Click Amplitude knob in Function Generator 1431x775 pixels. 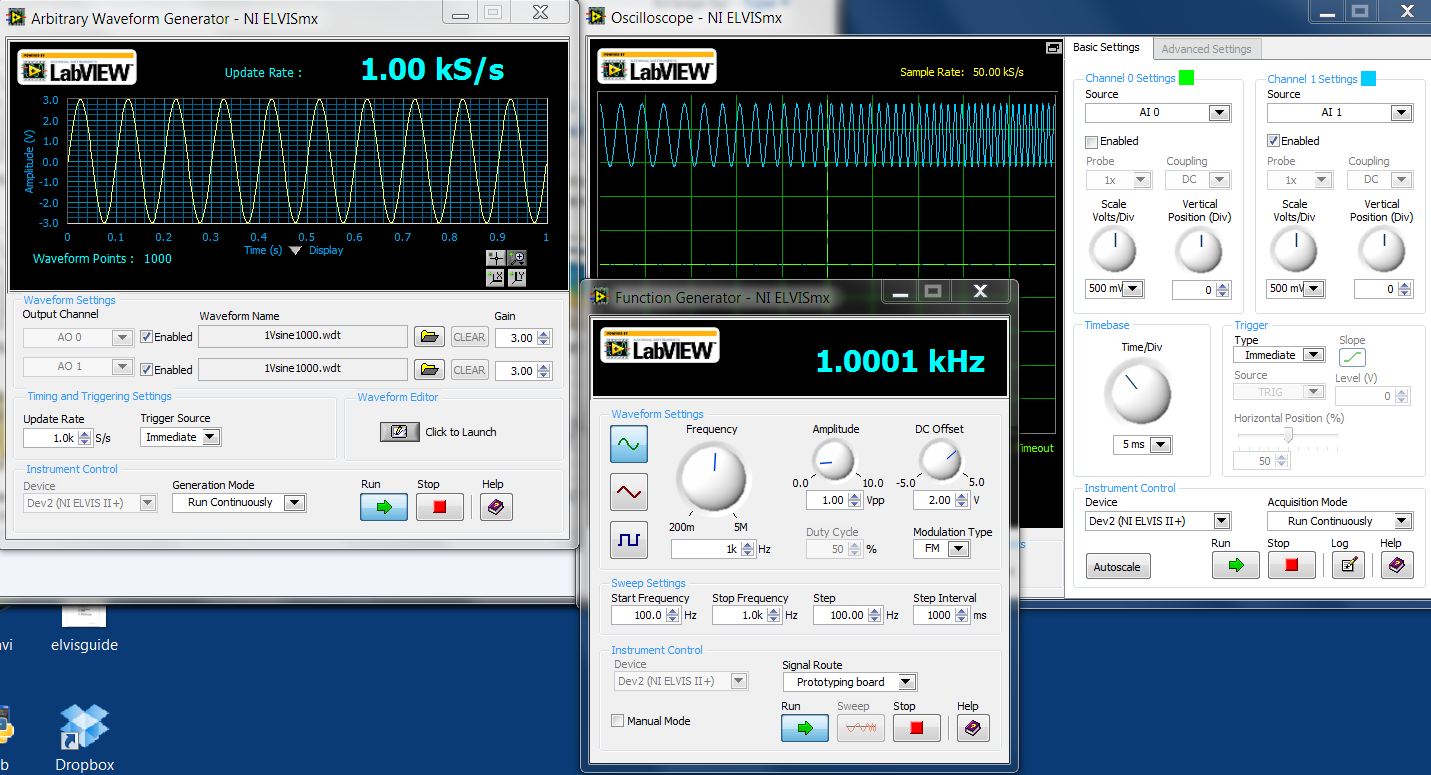[x=835, y=461]
